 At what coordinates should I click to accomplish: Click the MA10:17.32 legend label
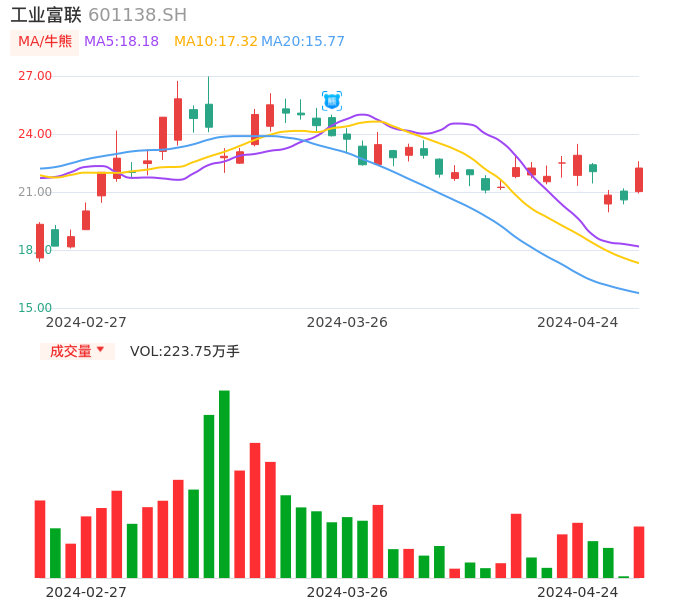tap(215, 42)
